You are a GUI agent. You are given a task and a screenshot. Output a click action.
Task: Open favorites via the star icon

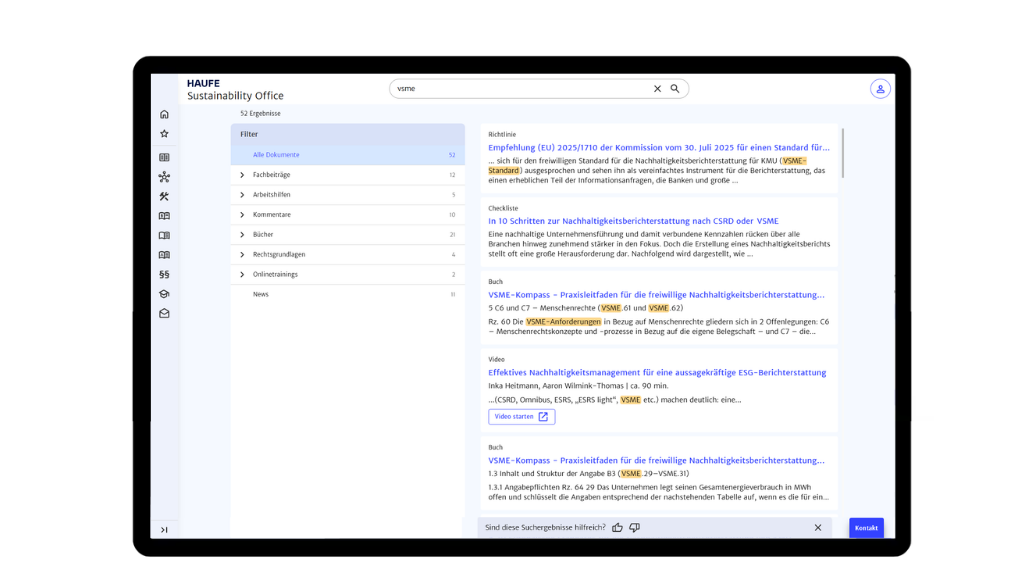164,134
